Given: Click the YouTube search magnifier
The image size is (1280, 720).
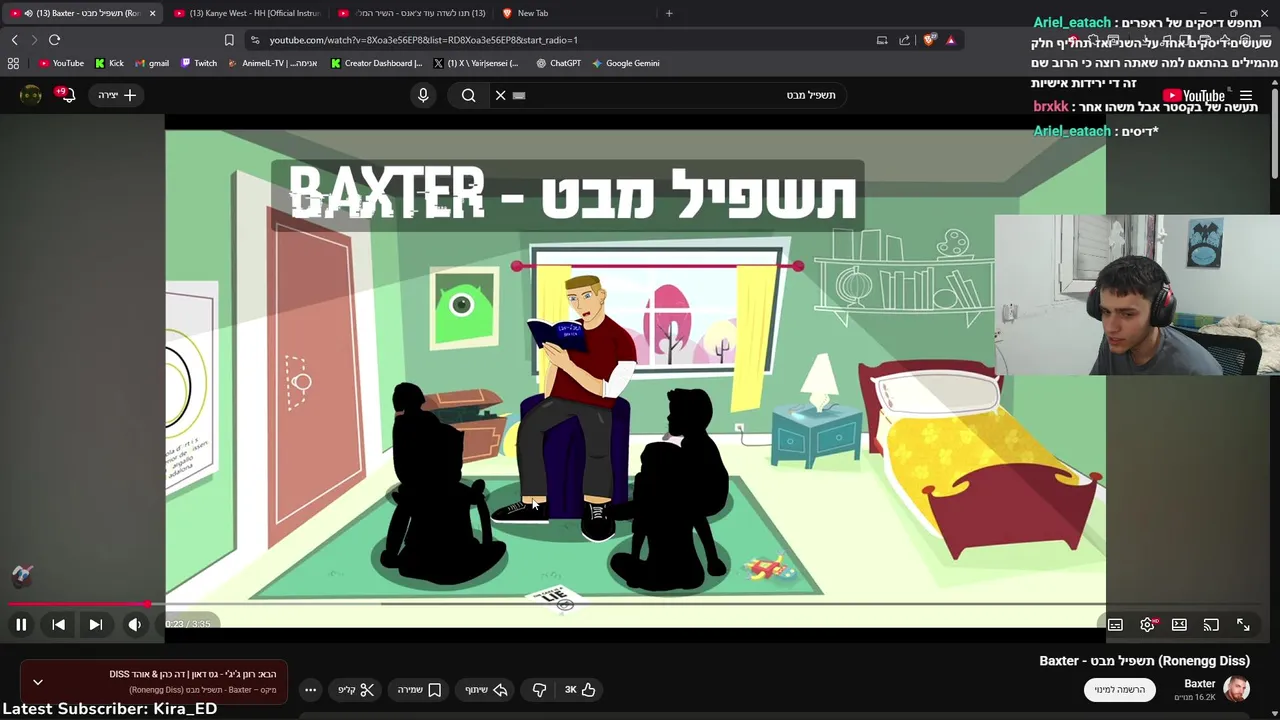Looking at the screenshot, I should coord(468,95).
